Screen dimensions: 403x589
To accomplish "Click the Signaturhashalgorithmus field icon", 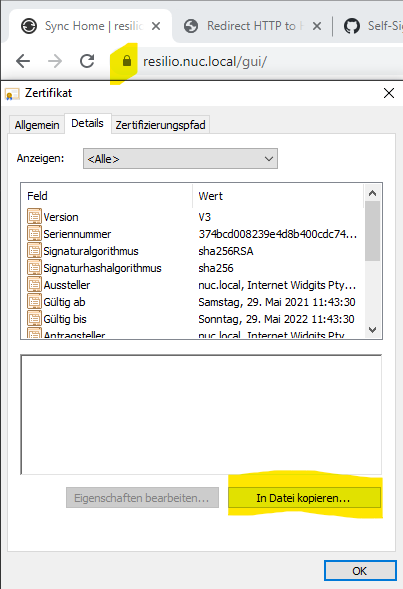I will [x=34, y=267].
